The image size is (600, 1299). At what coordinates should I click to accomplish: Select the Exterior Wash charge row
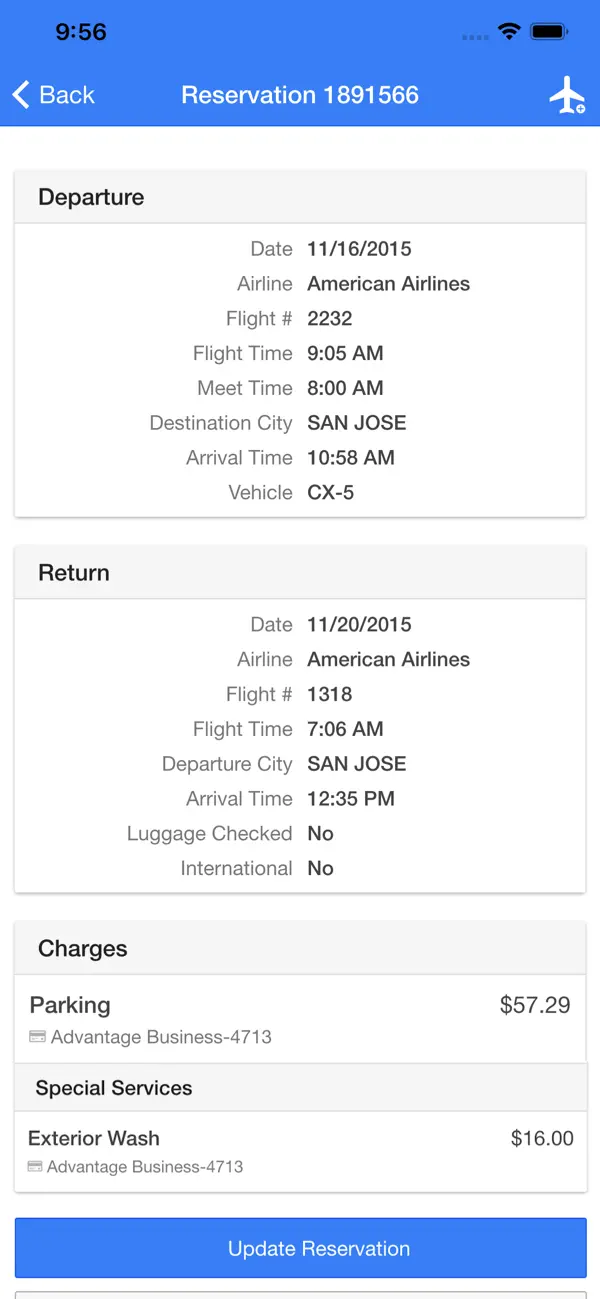300,1151
